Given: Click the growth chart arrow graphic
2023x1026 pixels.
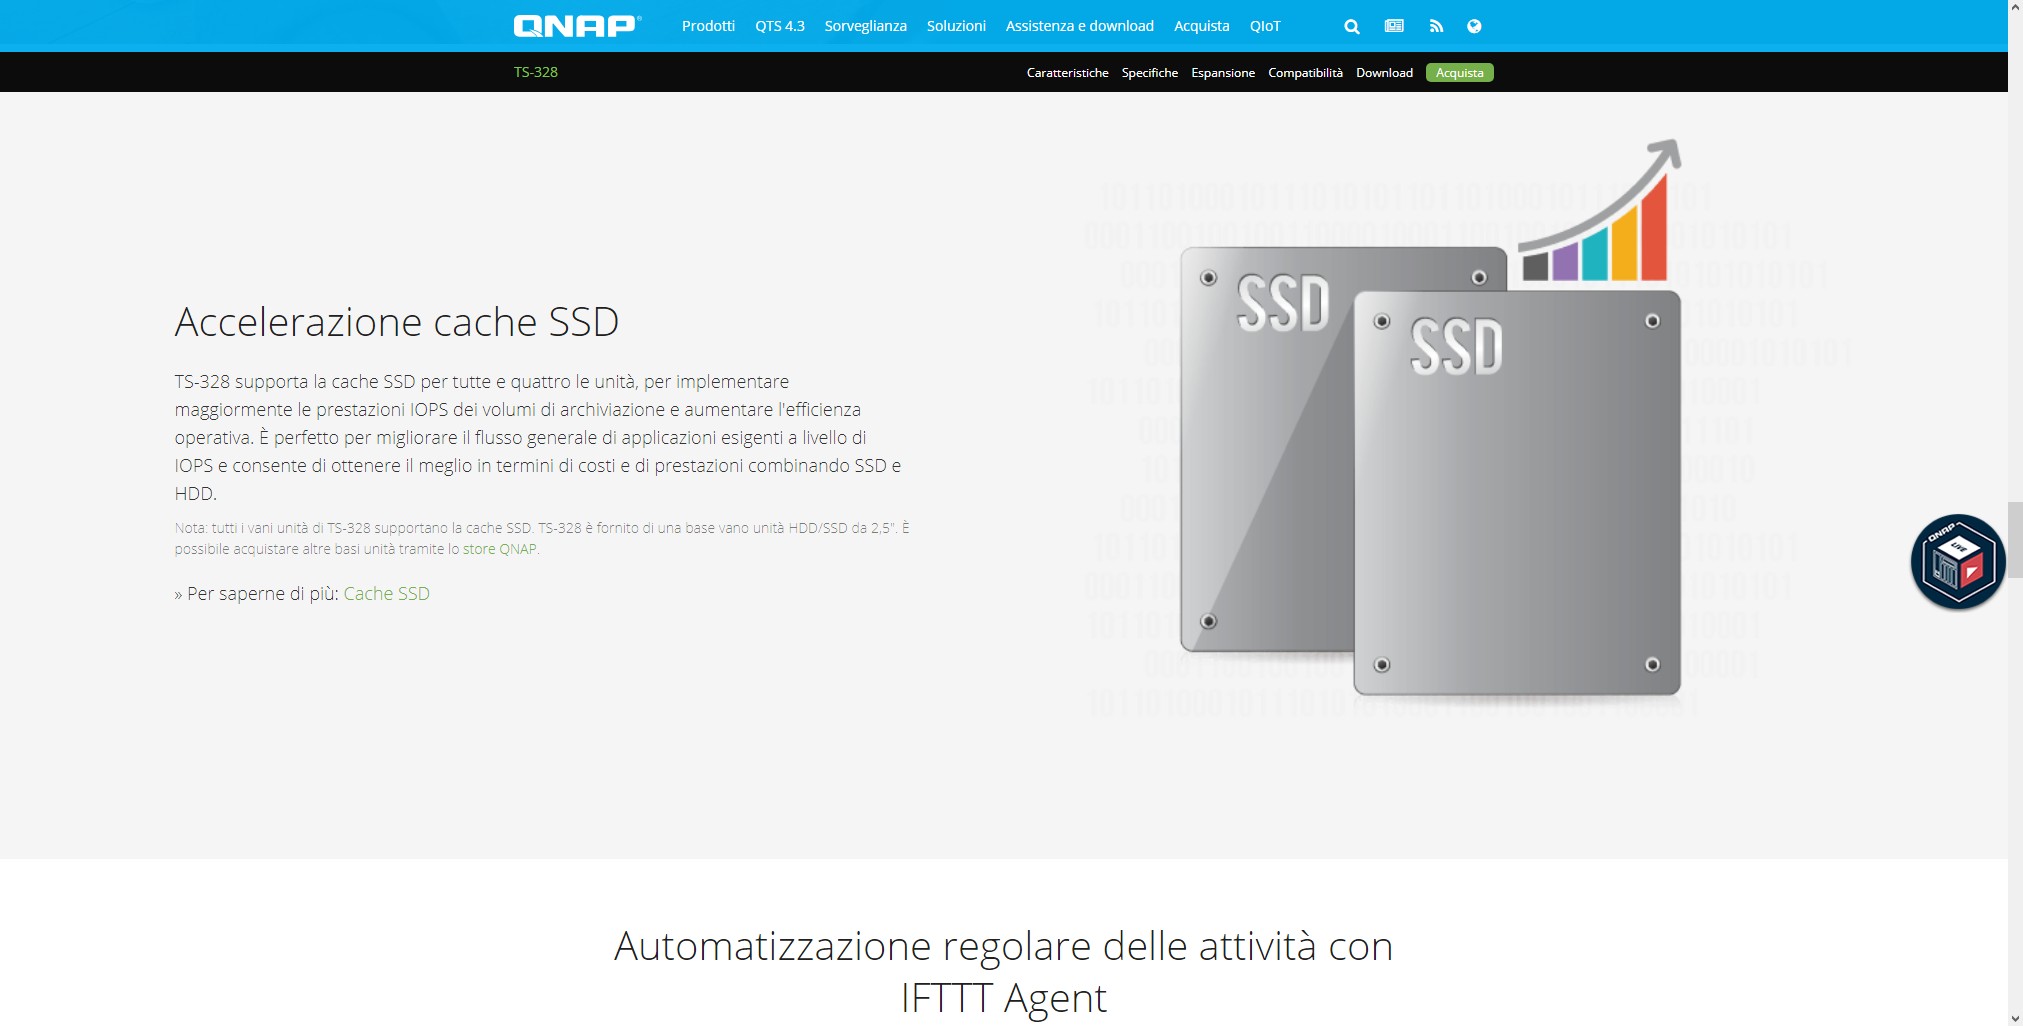Looking at the screenshot, I should (1600, 211).
